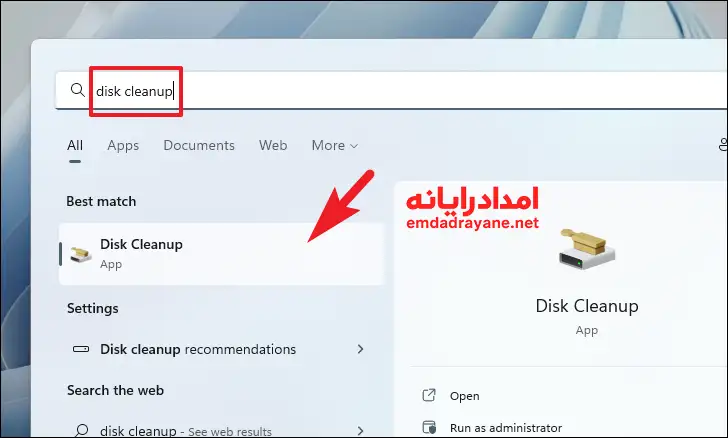Click the search field containing "disk cleanup"
This screenshot has width=728, height=438.
pyautogui.click(x=400, y=91)
